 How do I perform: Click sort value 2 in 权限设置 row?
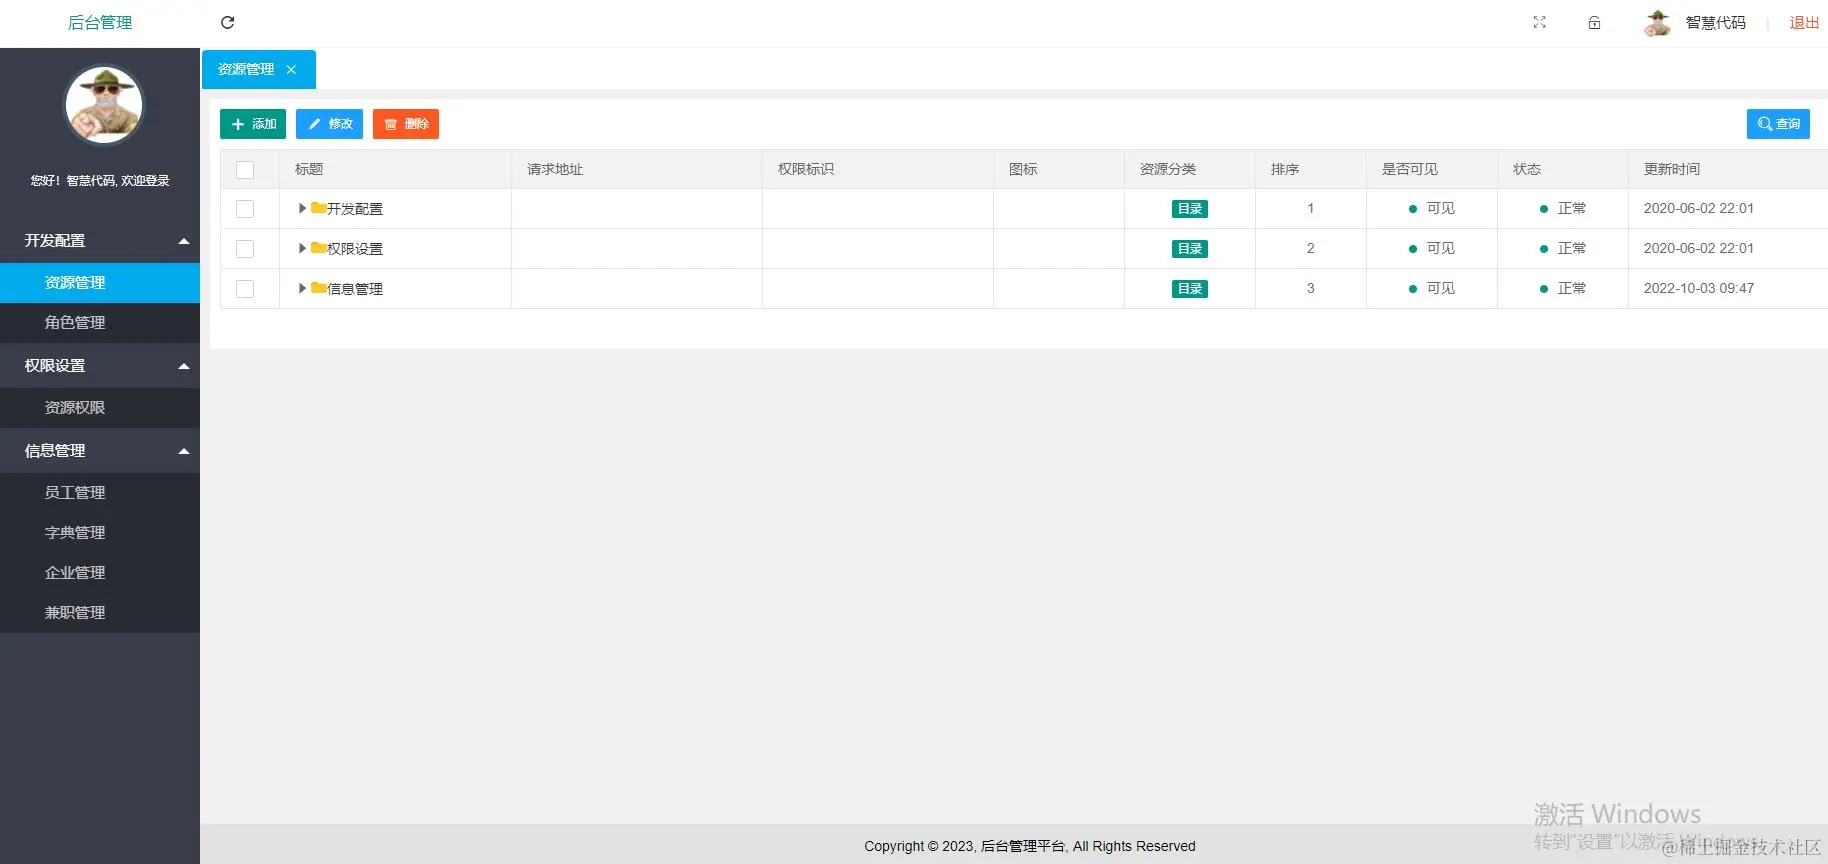click(x=1310, y=249)
